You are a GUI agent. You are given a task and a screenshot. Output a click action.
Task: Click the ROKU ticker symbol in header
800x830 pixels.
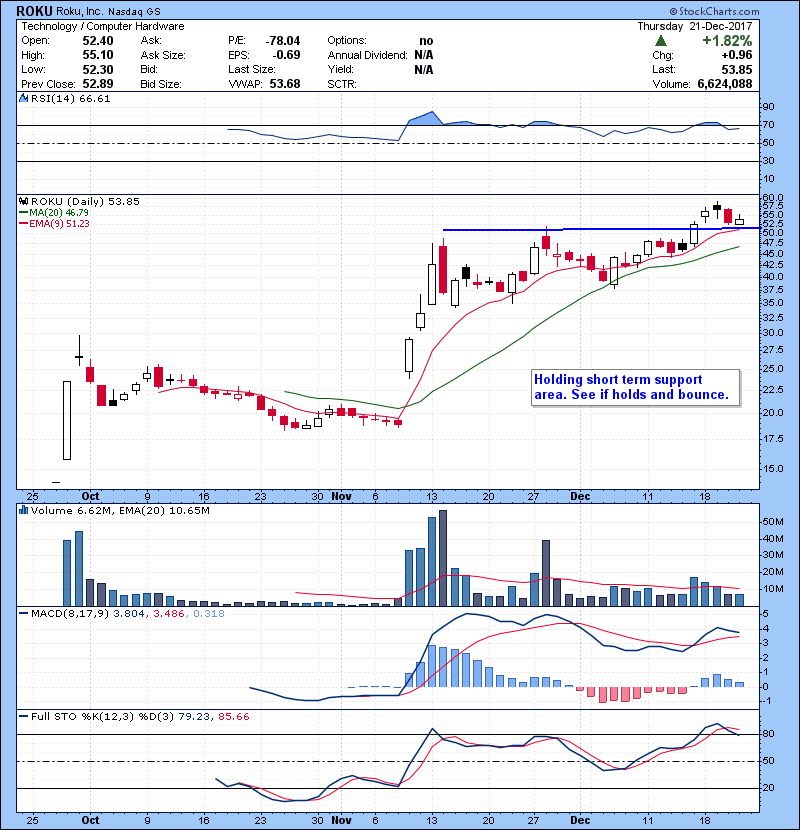pyautogui.click(x=34, y=11)
